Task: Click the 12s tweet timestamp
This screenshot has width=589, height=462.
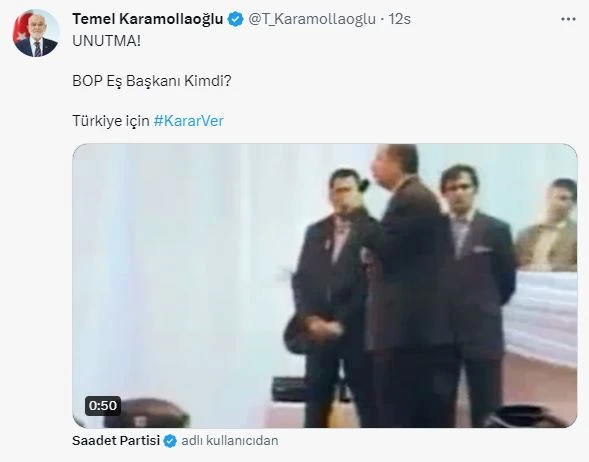Action: 399,19
